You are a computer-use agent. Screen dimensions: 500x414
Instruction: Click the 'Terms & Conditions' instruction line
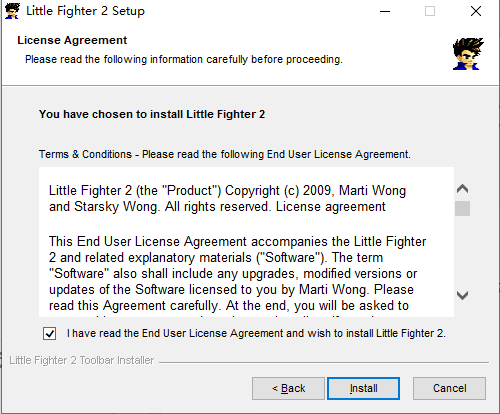tap(225, 154)
